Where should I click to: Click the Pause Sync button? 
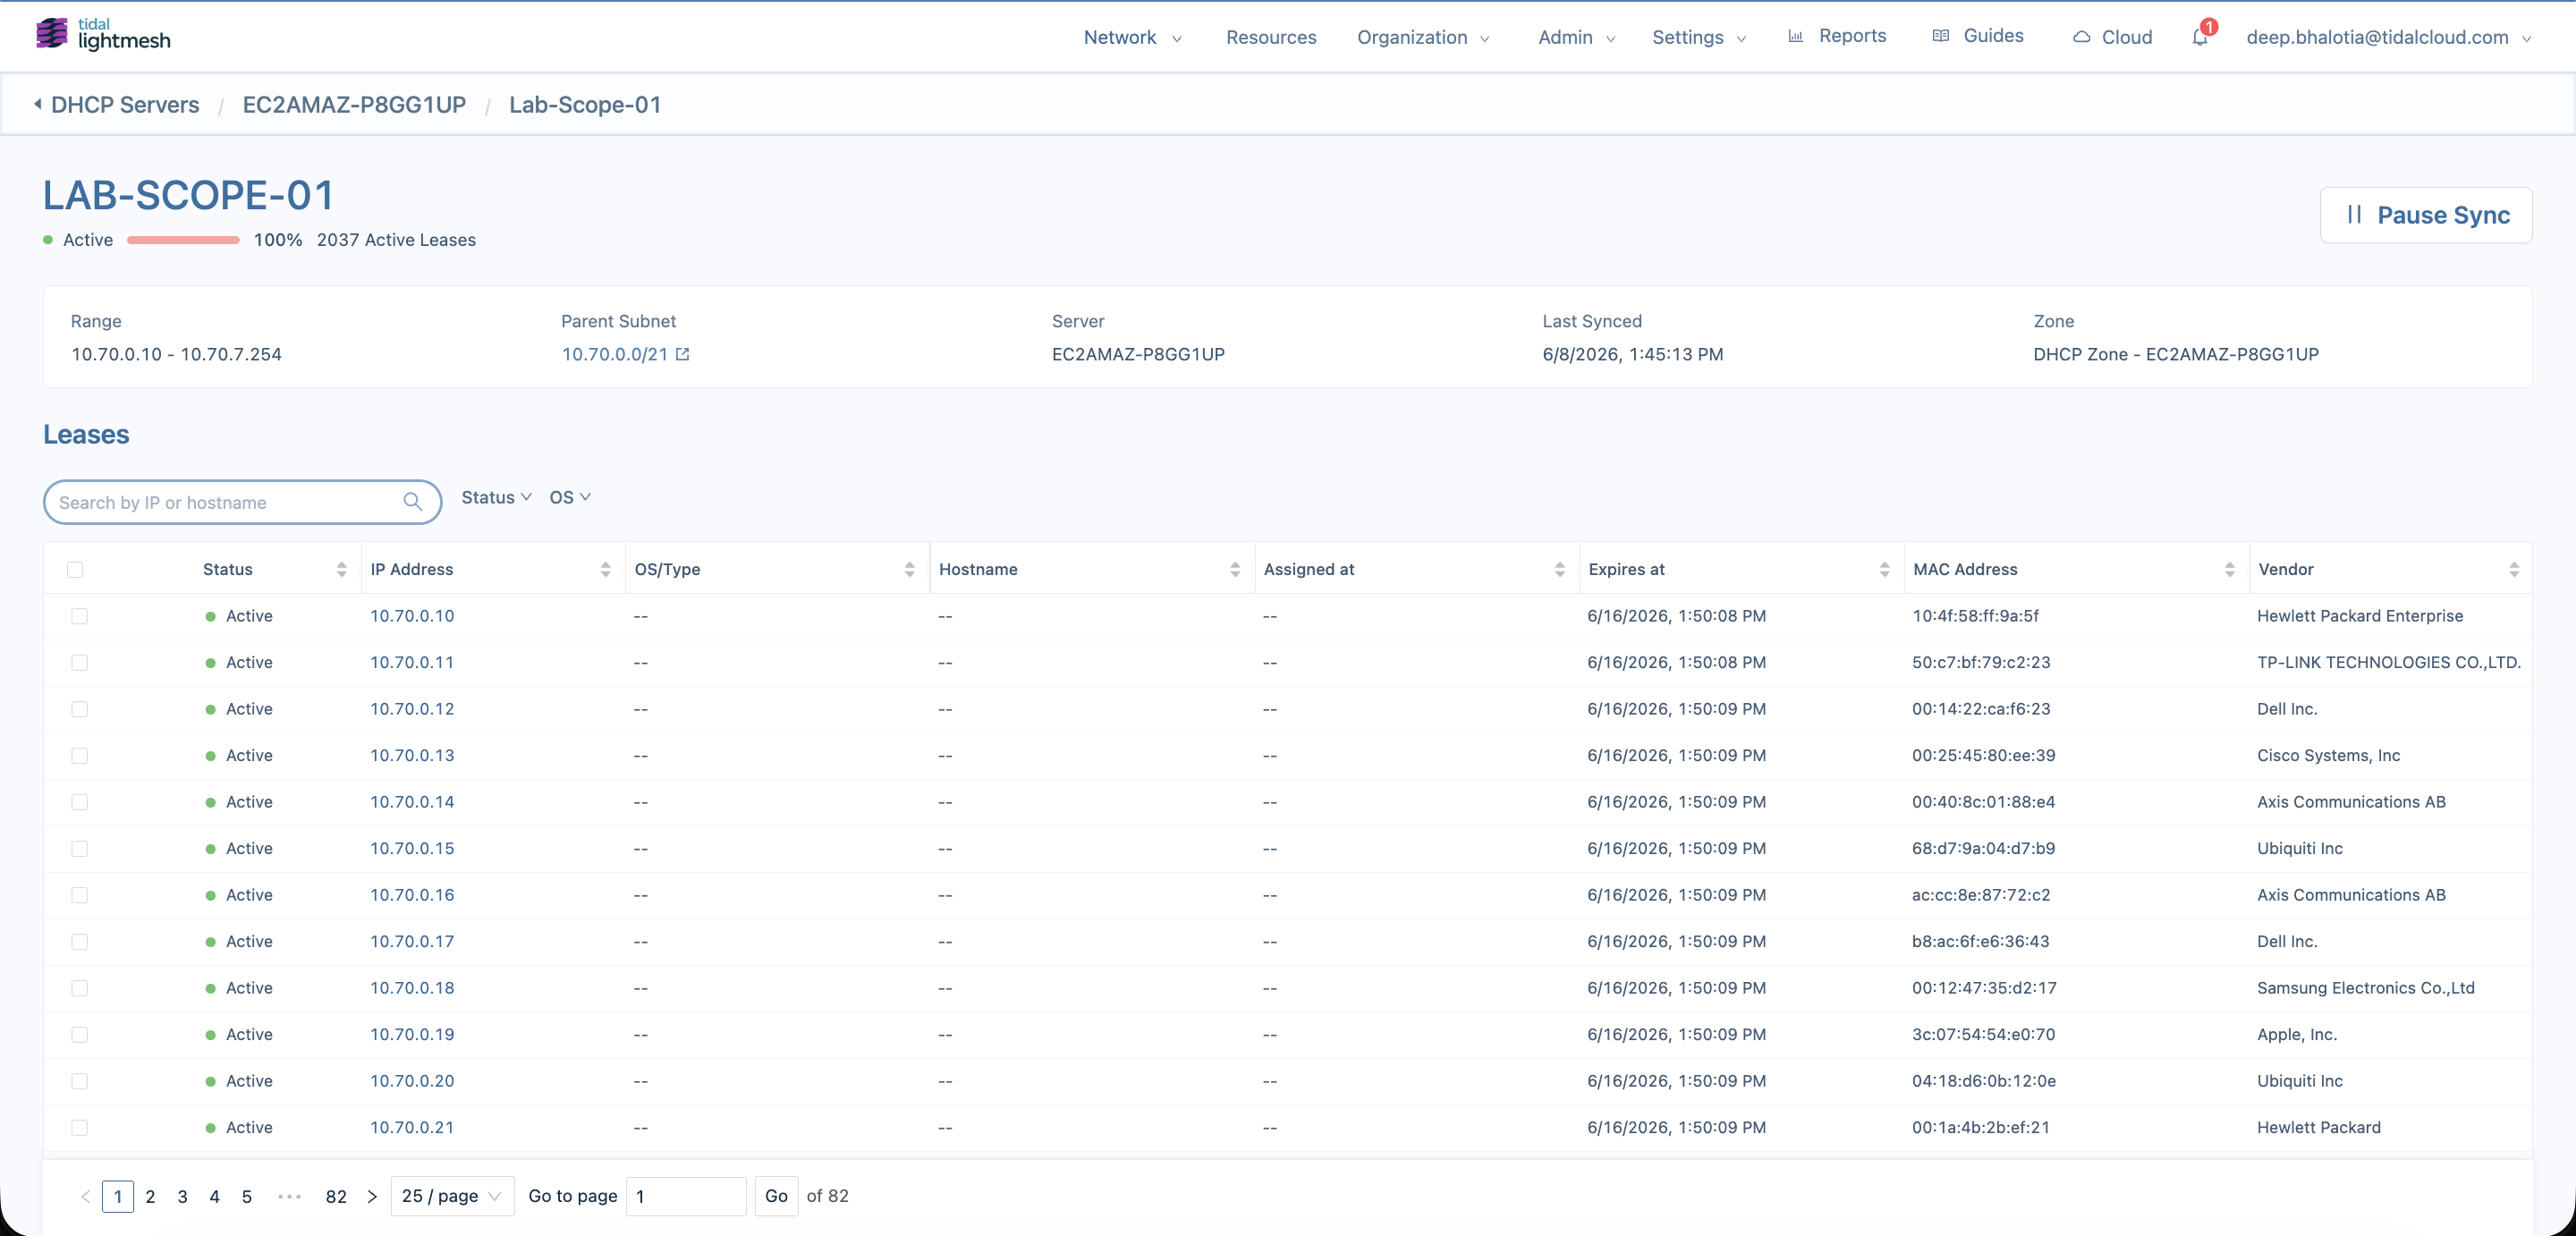pyautogui.click(x=2425, y=215)
